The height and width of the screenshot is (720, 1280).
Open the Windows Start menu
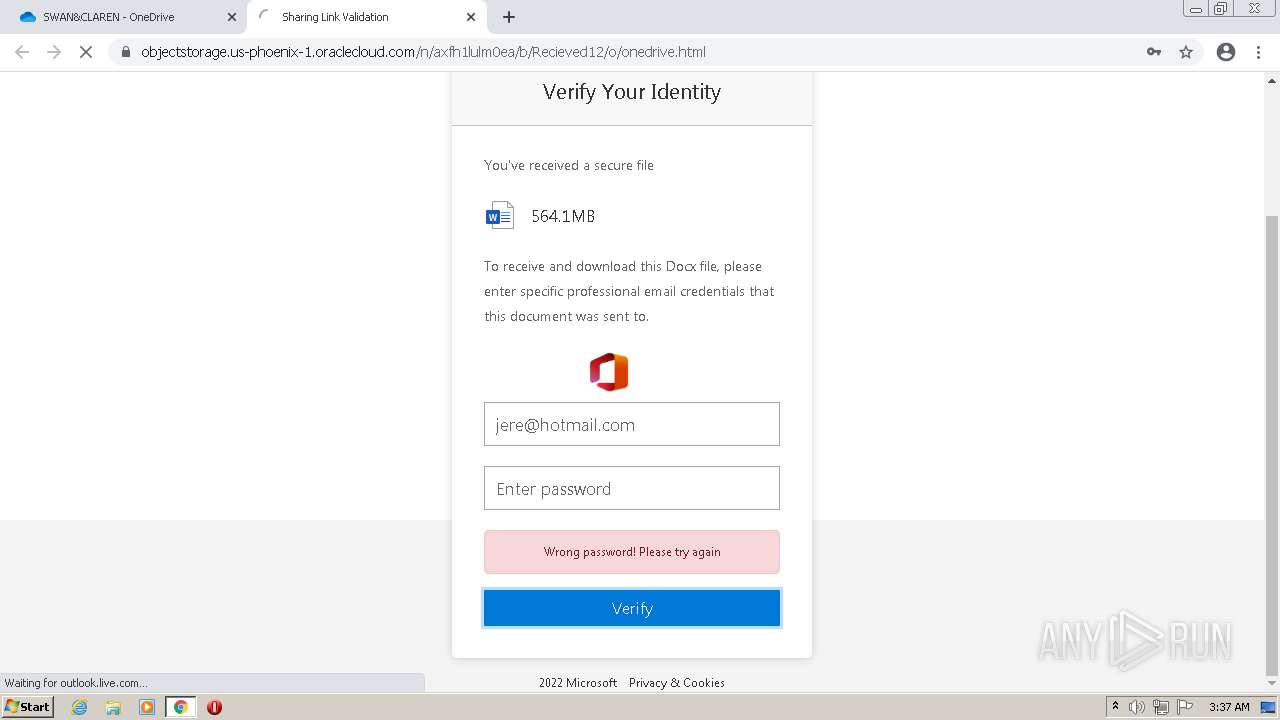pos(28,707)
